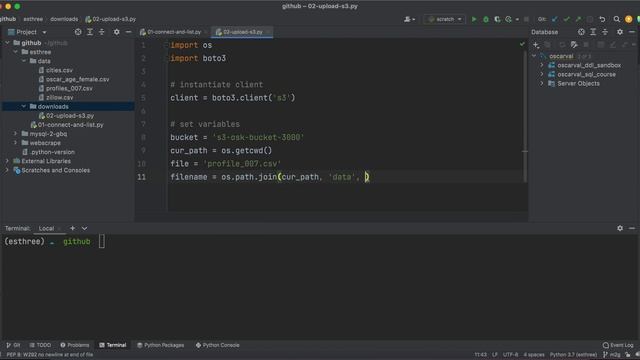Add new data source in Database panel

(x=536, y=44)
